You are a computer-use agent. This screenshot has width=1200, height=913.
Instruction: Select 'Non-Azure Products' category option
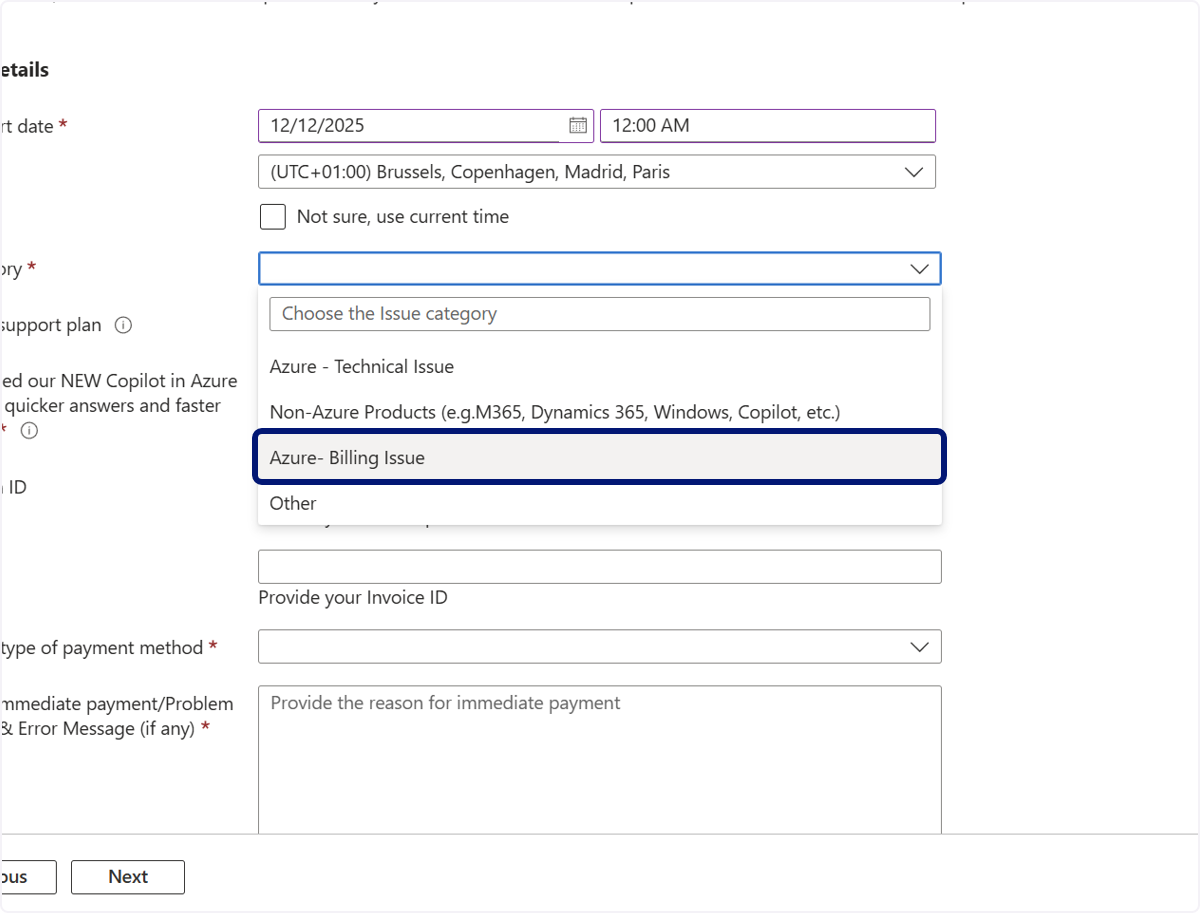click(x=600, y=412)
